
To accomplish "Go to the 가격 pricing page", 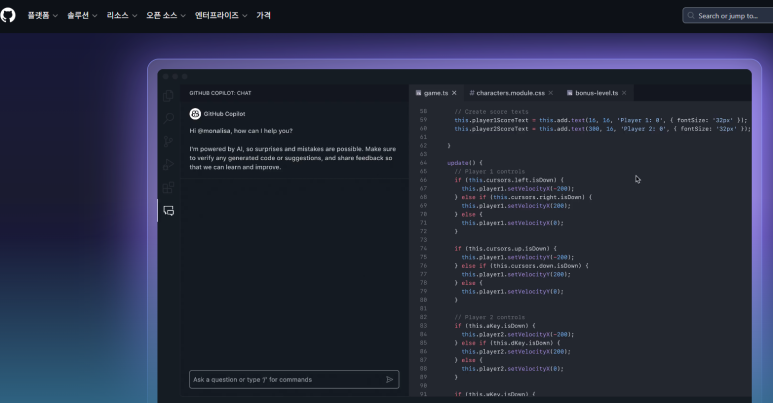I will point(263,15).
